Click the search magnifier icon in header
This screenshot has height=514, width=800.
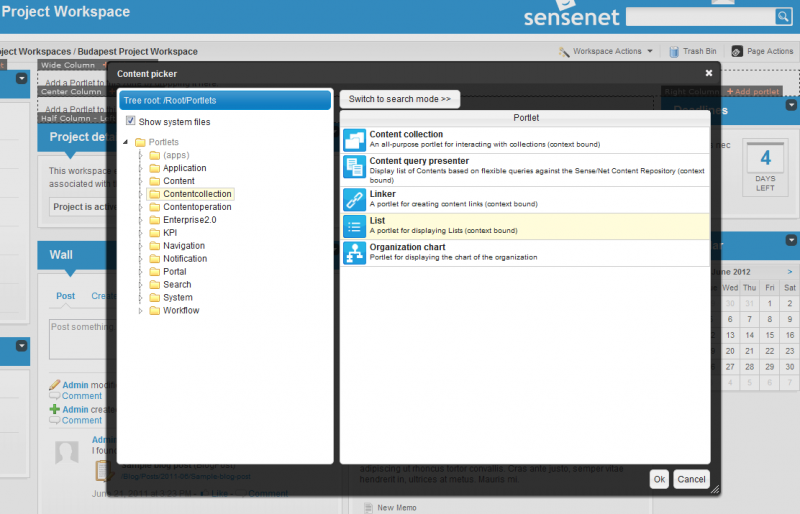click(783, 17)
